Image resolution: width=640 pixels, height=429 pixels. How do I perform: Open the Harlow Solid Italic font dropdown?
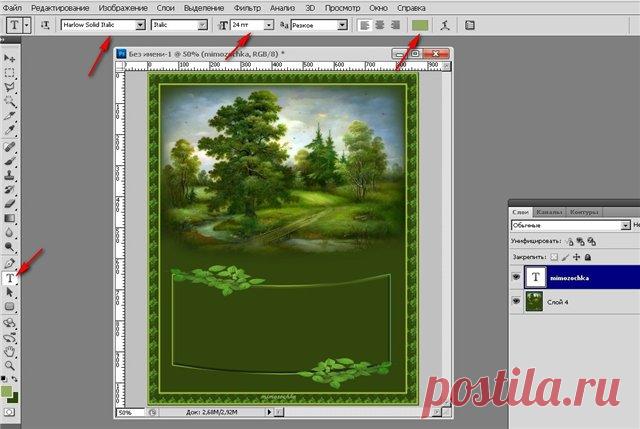tap(140, 25)
